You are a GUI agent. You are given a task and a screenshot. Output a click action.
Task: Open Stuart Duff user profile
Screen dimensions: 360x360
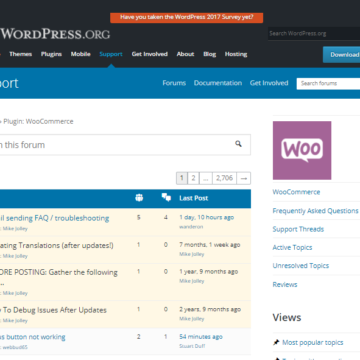coord(192,346)
